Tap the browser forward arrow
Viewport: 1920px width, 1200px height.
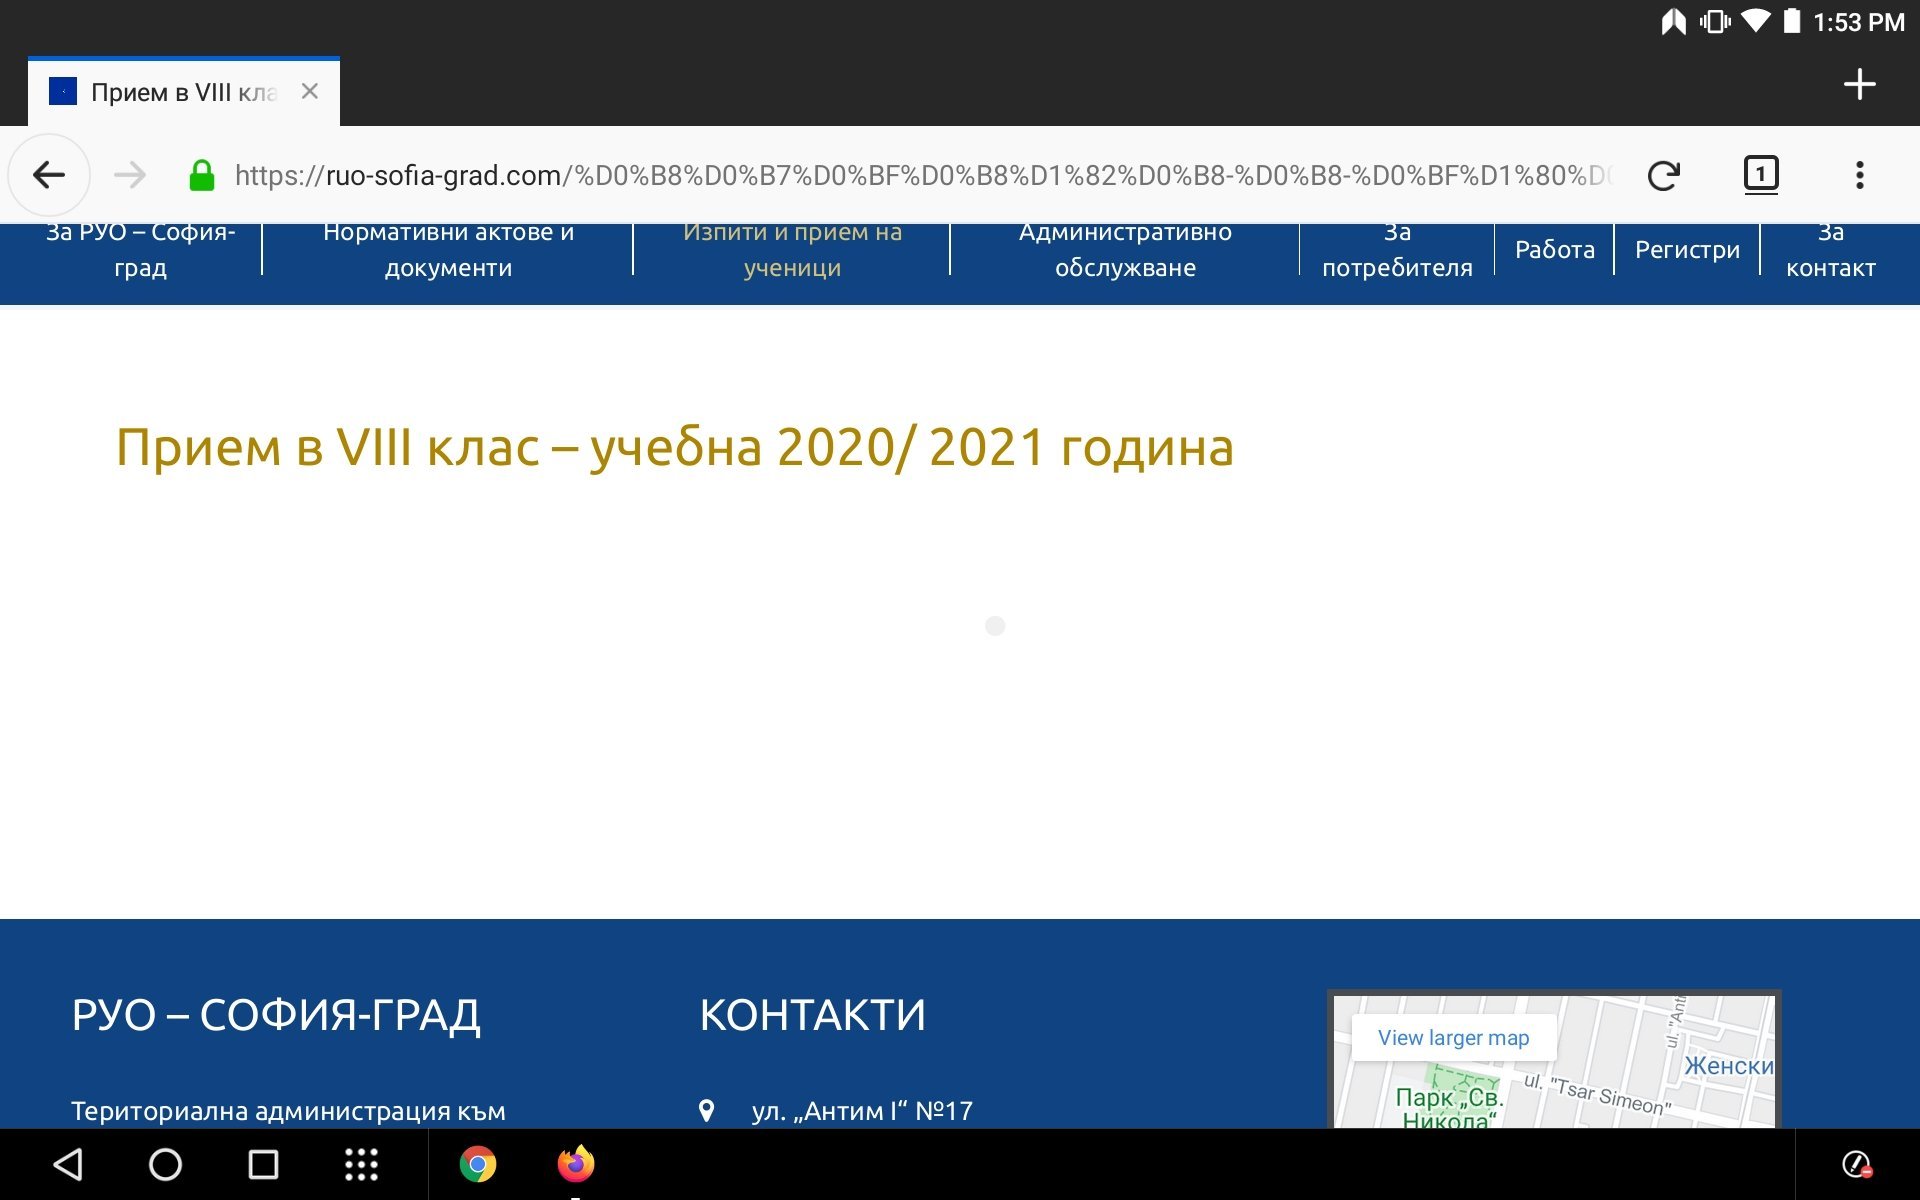[130, 176]
